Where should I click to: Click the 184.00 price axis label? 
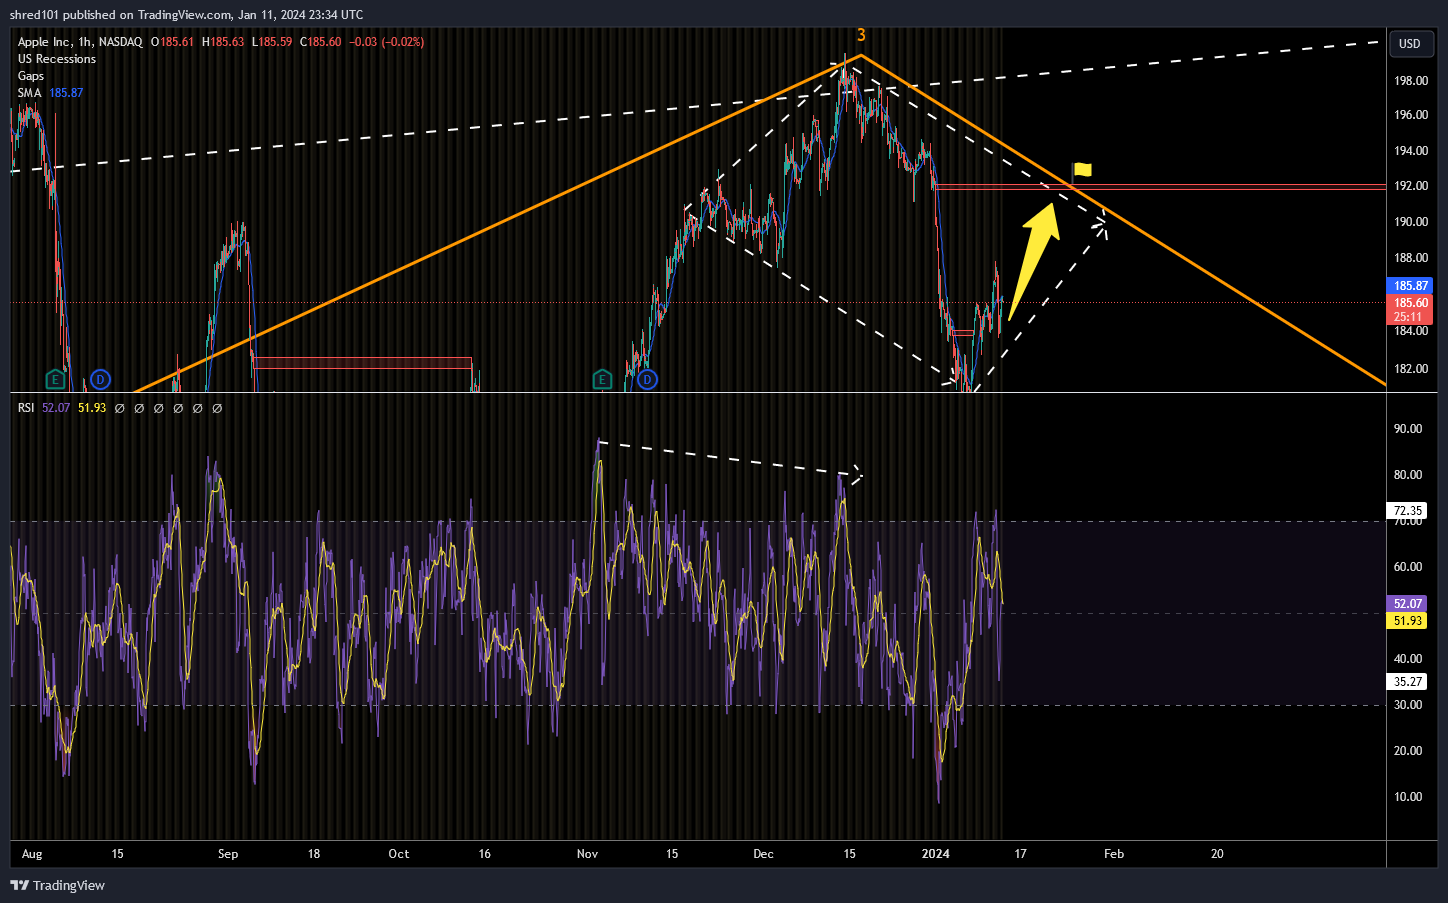point(1411,332)
